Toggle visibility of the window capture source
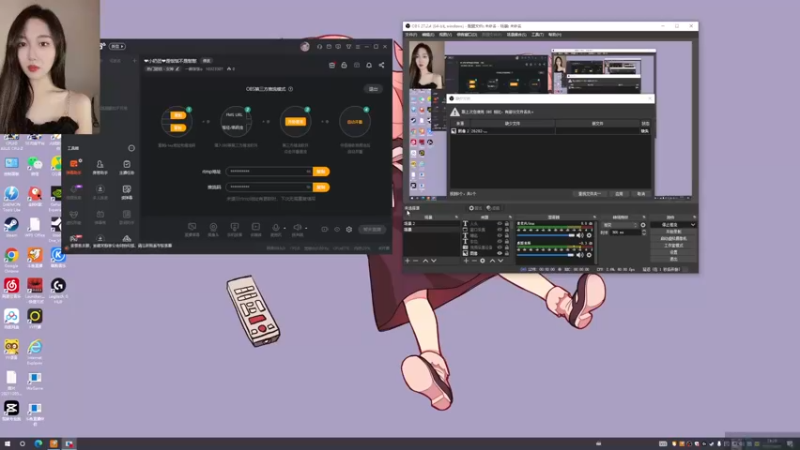 tap(499, 230)
